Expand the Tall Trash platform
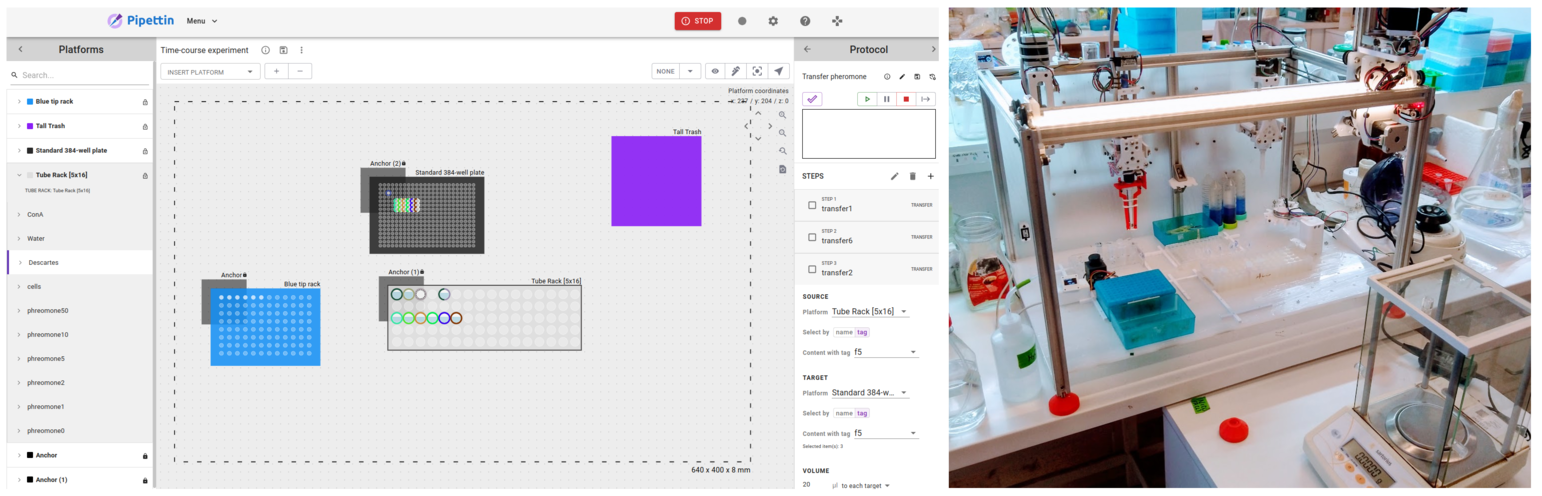 (18, 126)
